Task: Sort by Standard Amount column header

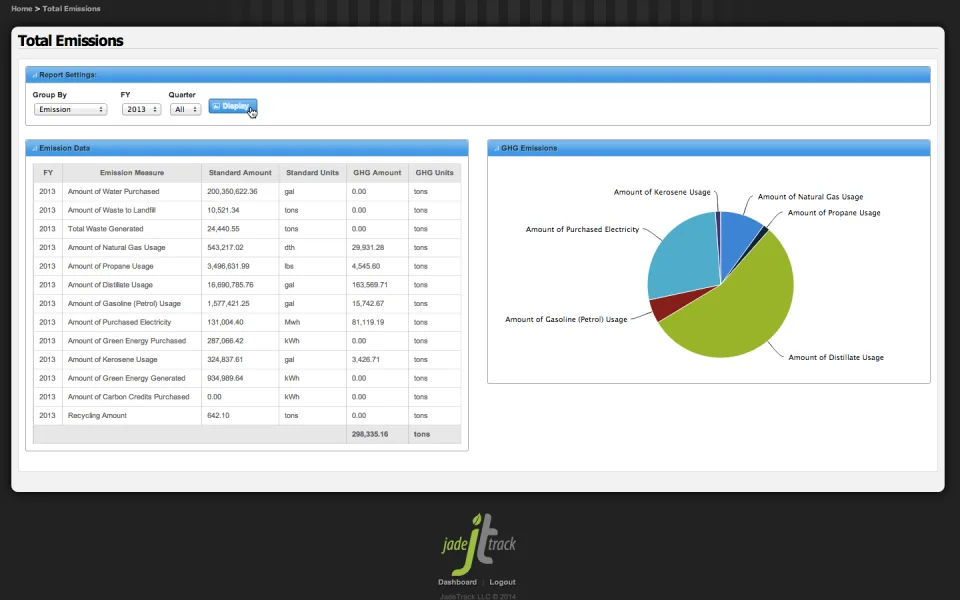Action: (240, 173)
